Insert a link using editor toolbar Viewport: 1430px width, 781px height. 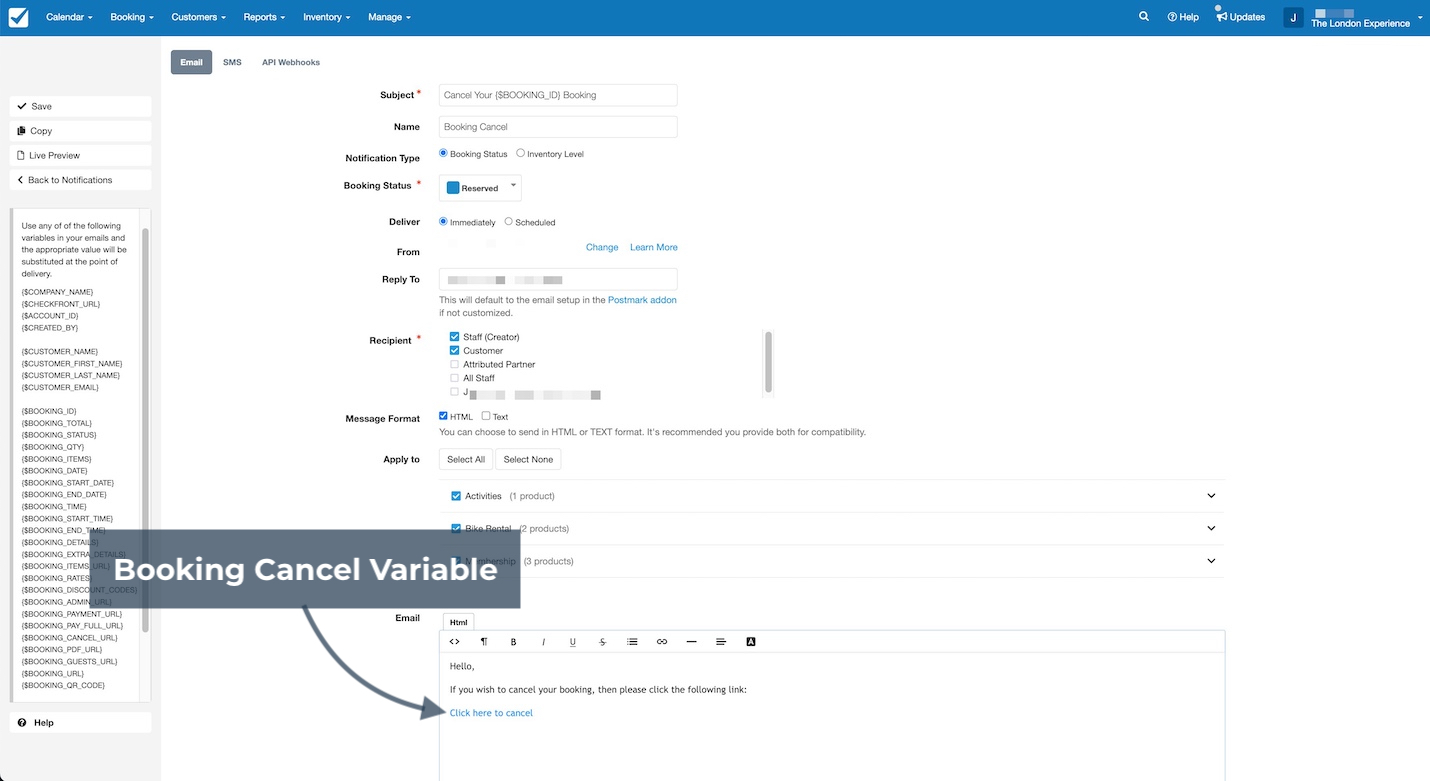[662, 642]
